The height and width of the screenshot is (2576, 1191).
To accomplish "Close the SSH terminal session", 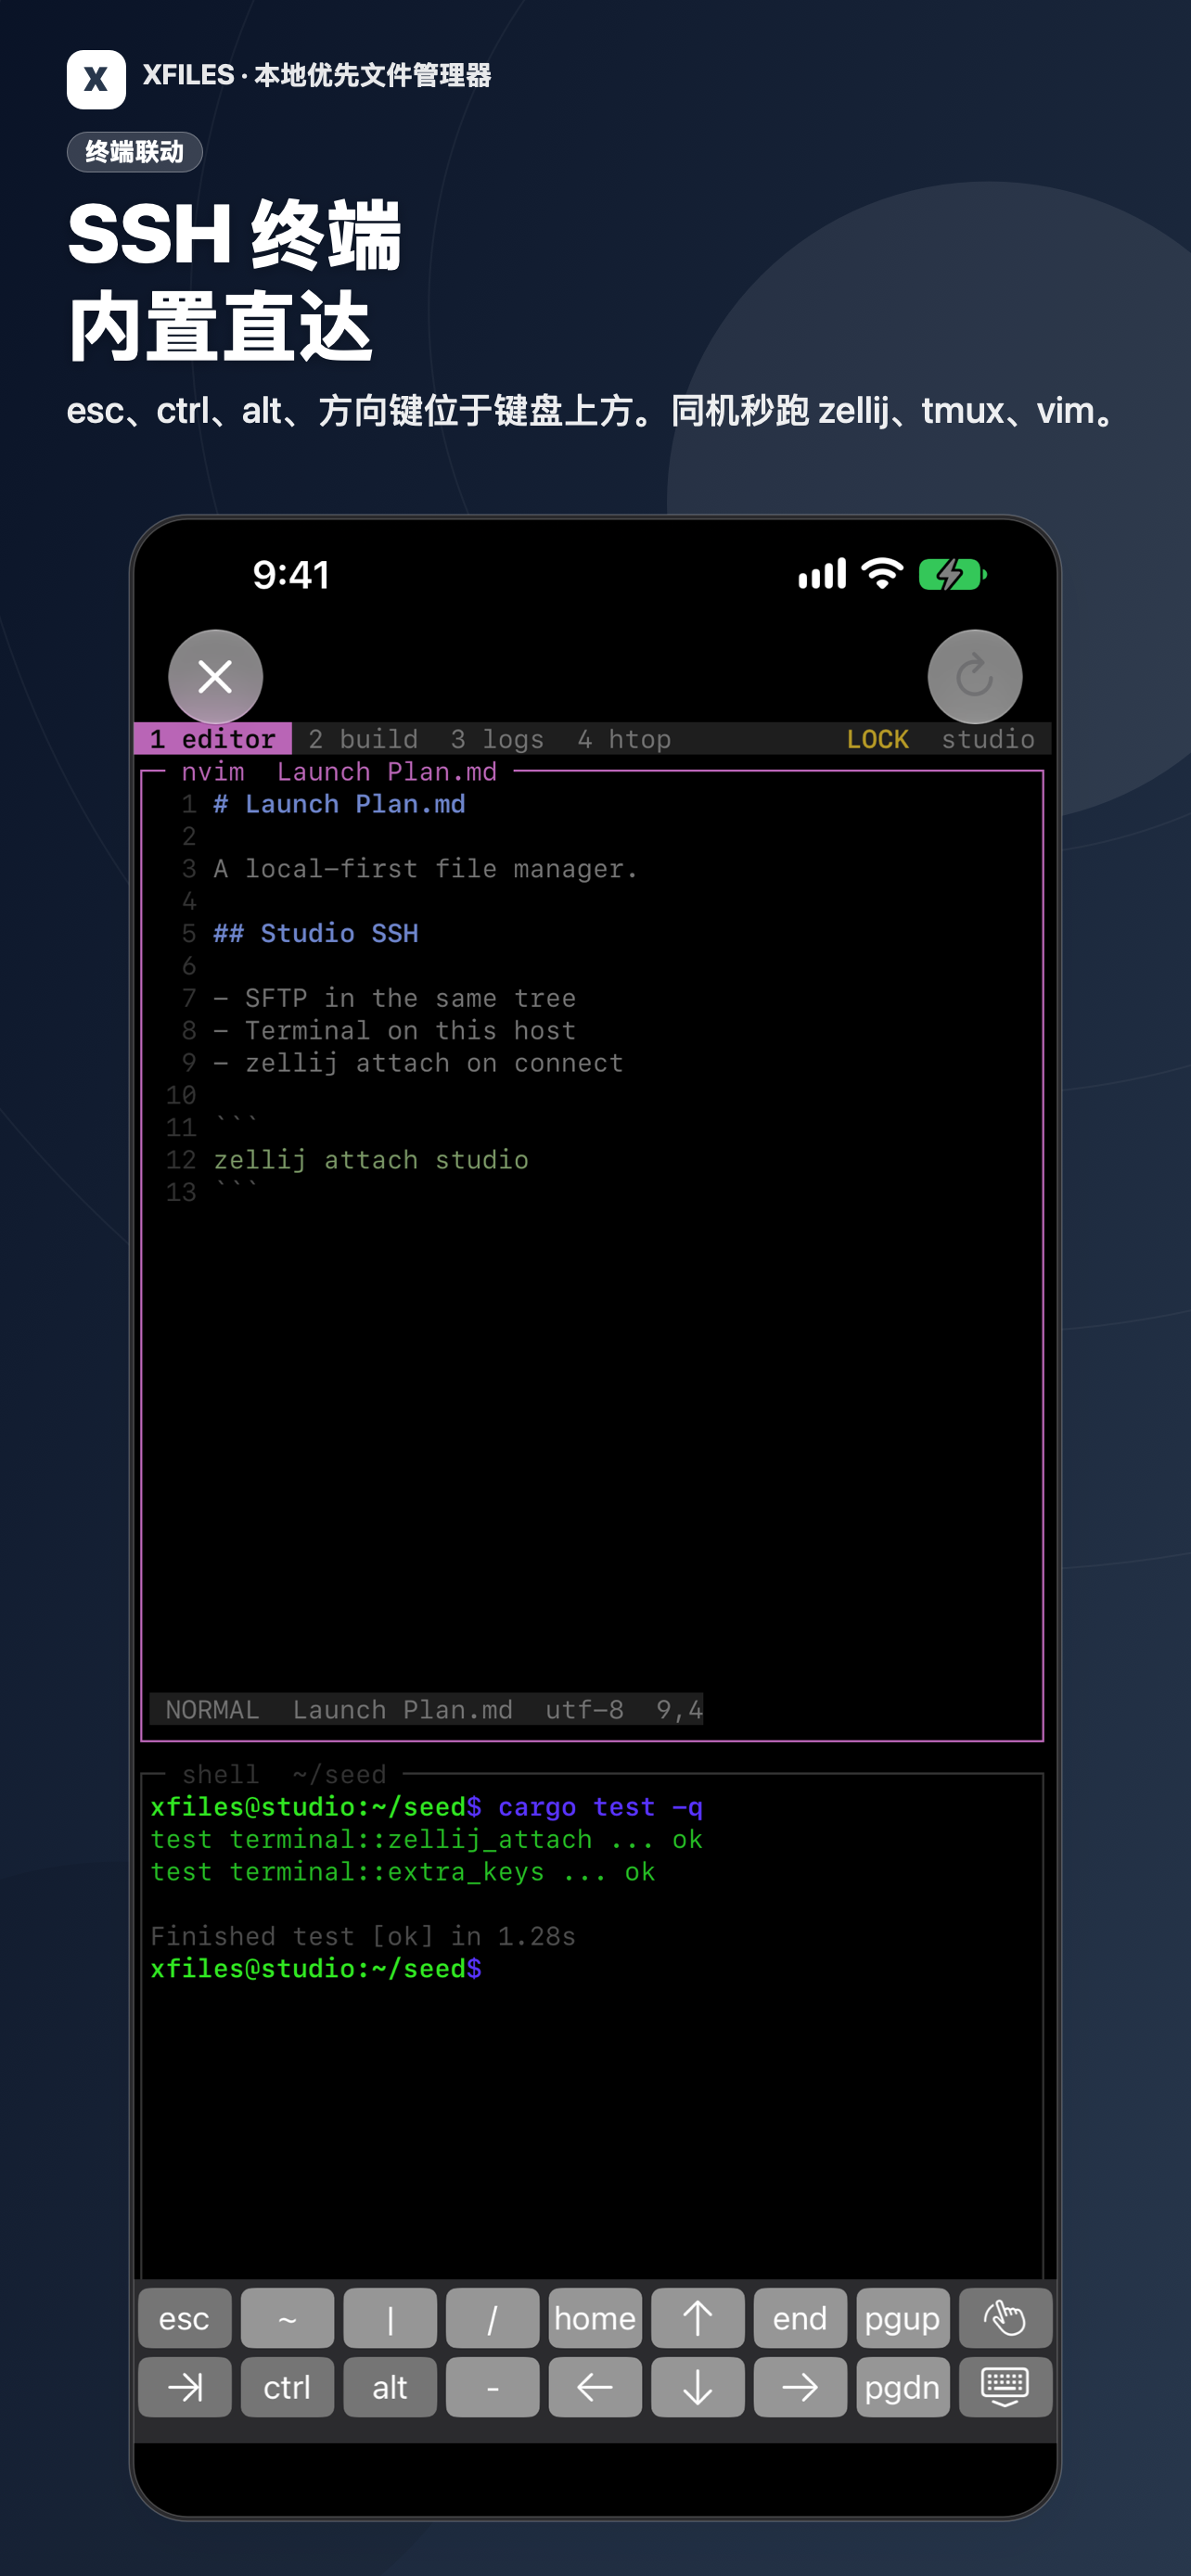I will pyautogui.click(x=215, y=677).
